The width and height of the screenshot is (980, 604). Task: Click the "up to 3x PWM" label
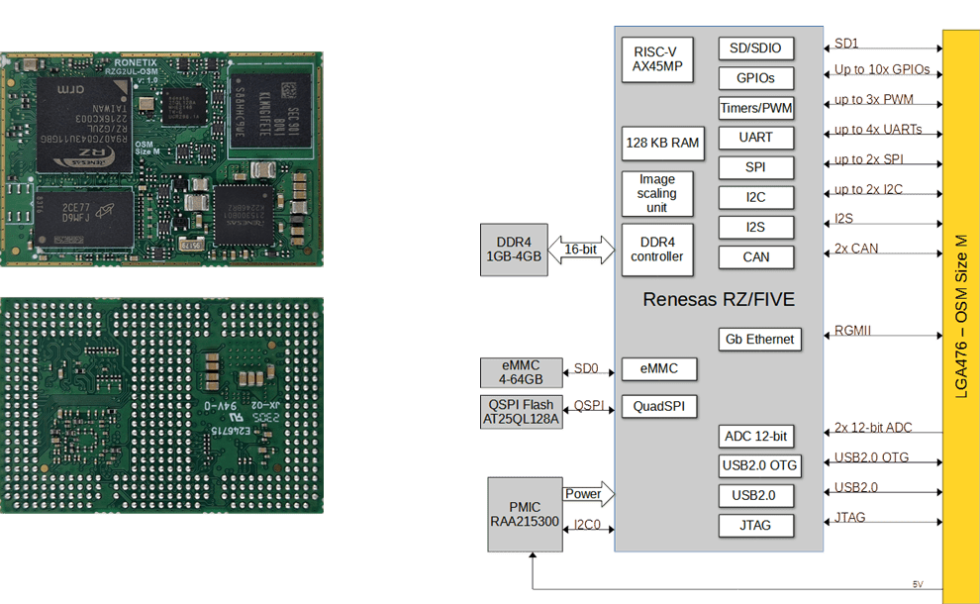874,99
